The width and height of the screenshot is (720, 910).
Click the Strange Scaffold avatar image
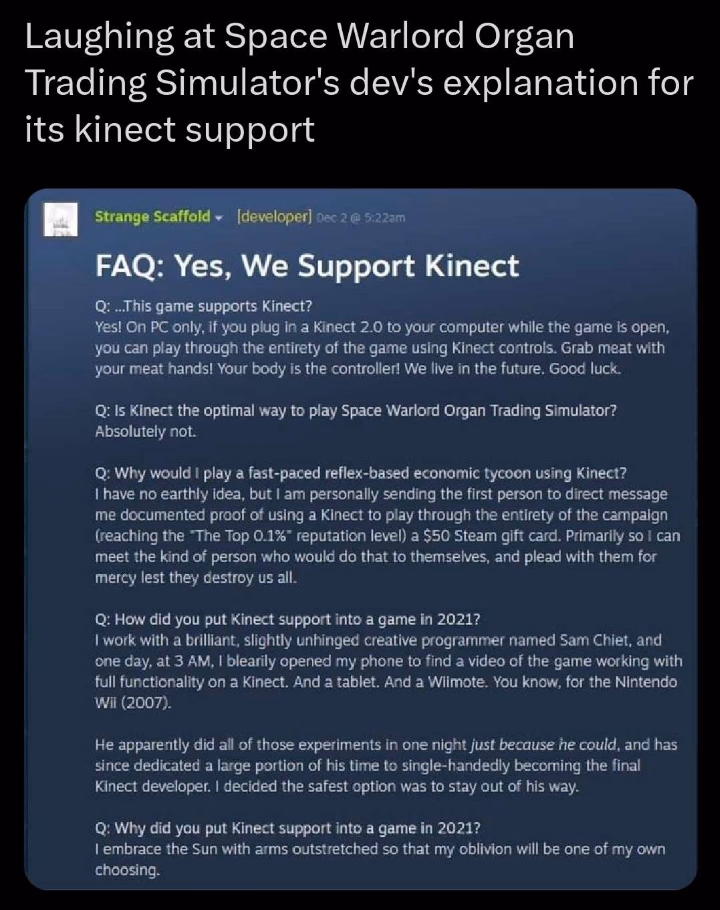tap(60, 219)
